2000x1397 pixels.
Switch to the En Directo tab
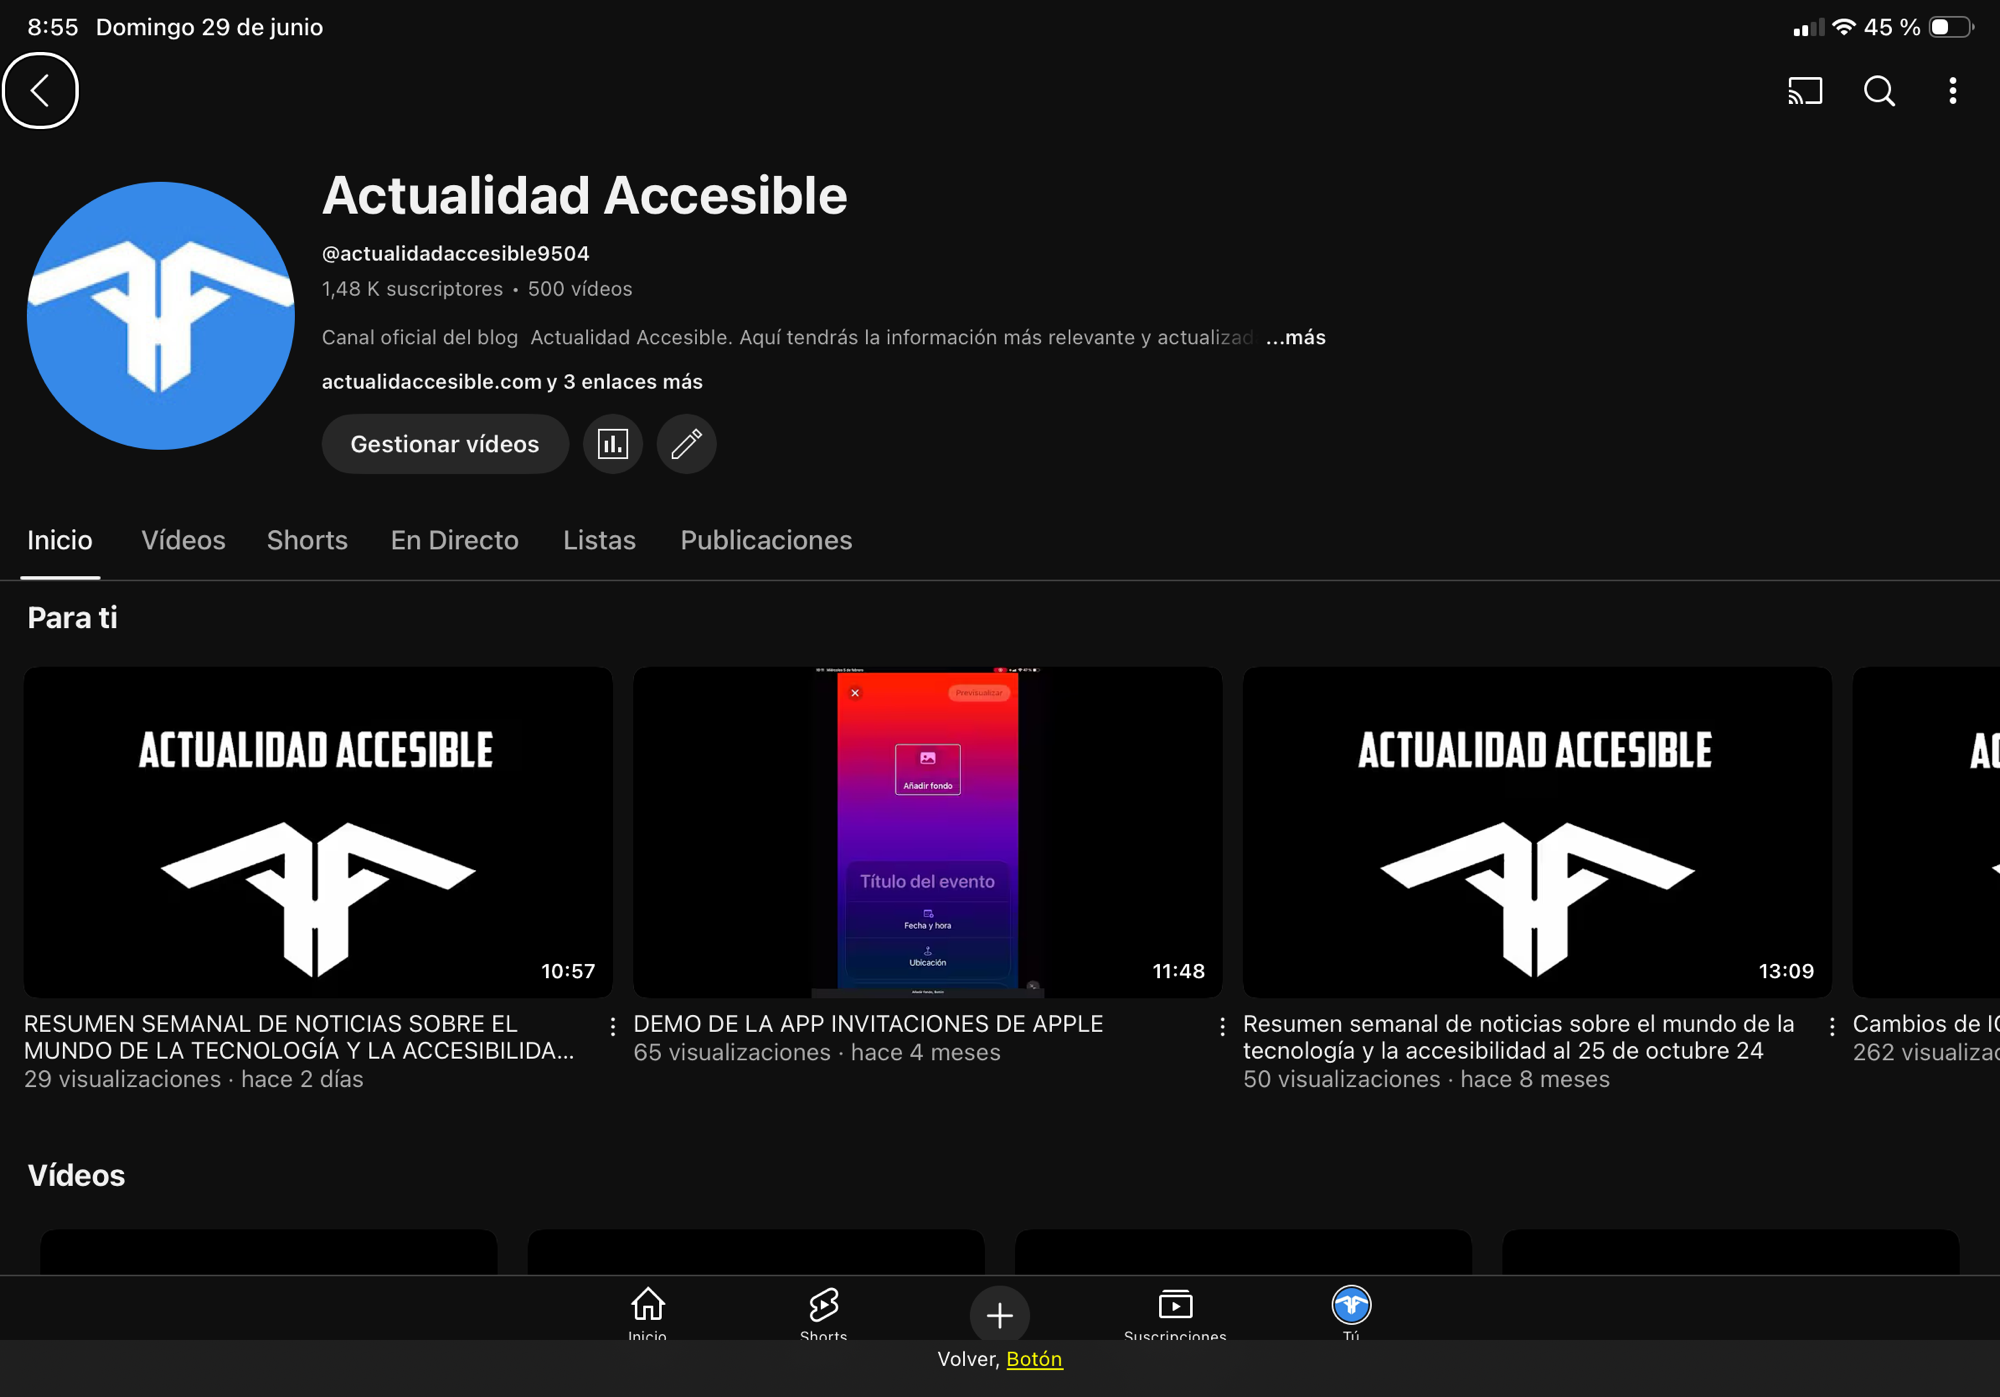[454, 541]
